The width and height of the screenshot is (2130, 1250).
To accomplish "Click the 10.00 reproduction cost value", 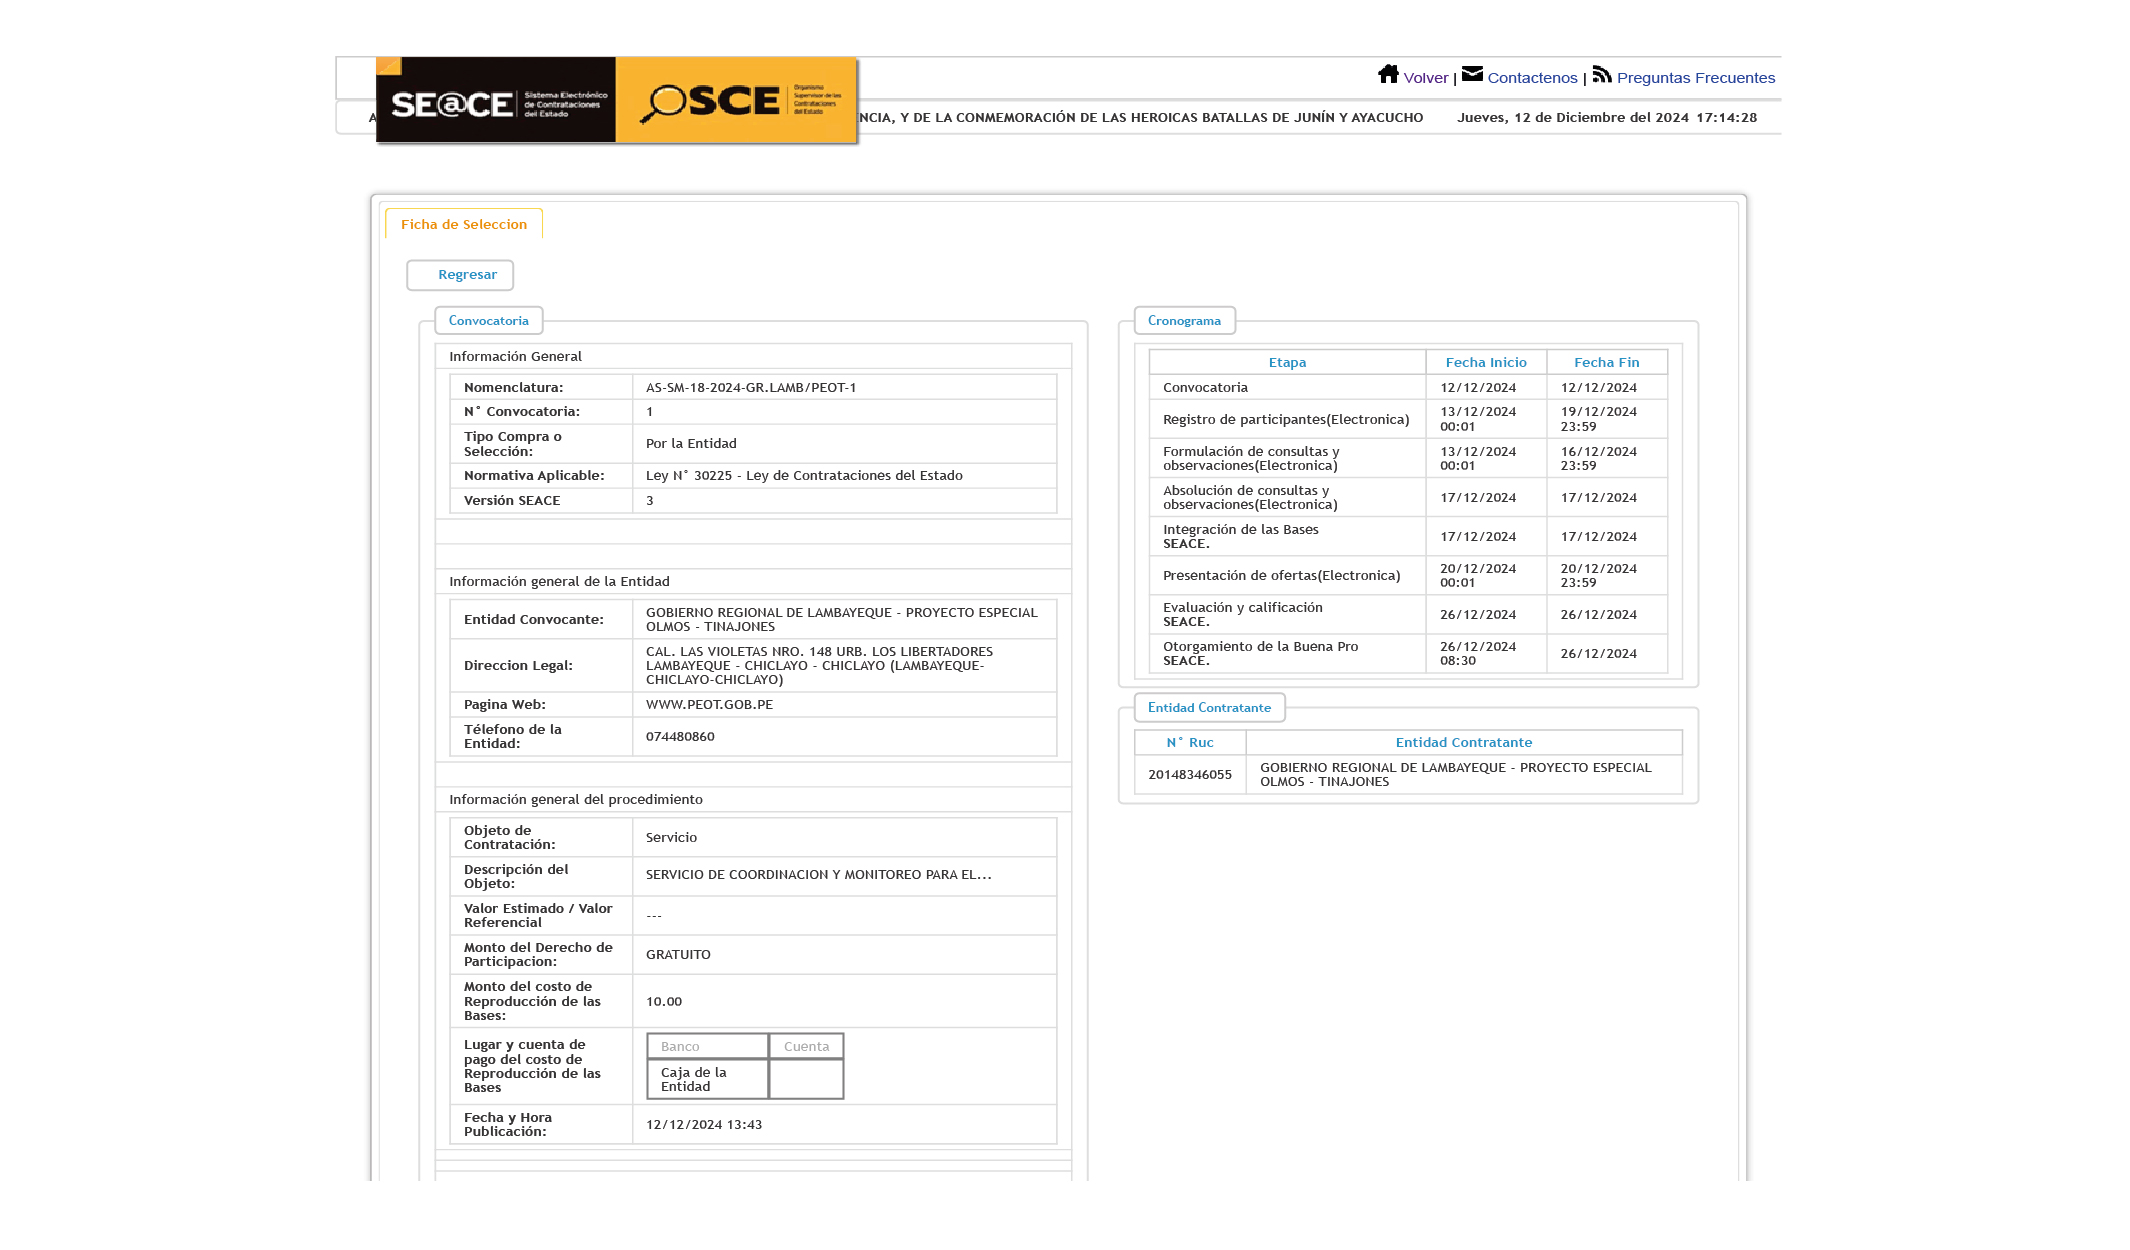I will 664,1002.
